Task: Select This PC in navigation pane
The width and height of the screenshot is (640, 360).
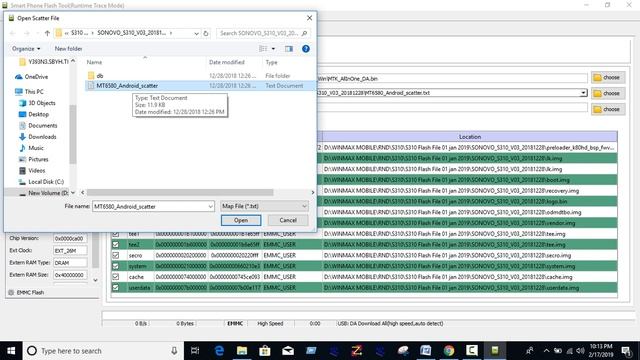Action: pyautogui.click(x=33, y=92)
